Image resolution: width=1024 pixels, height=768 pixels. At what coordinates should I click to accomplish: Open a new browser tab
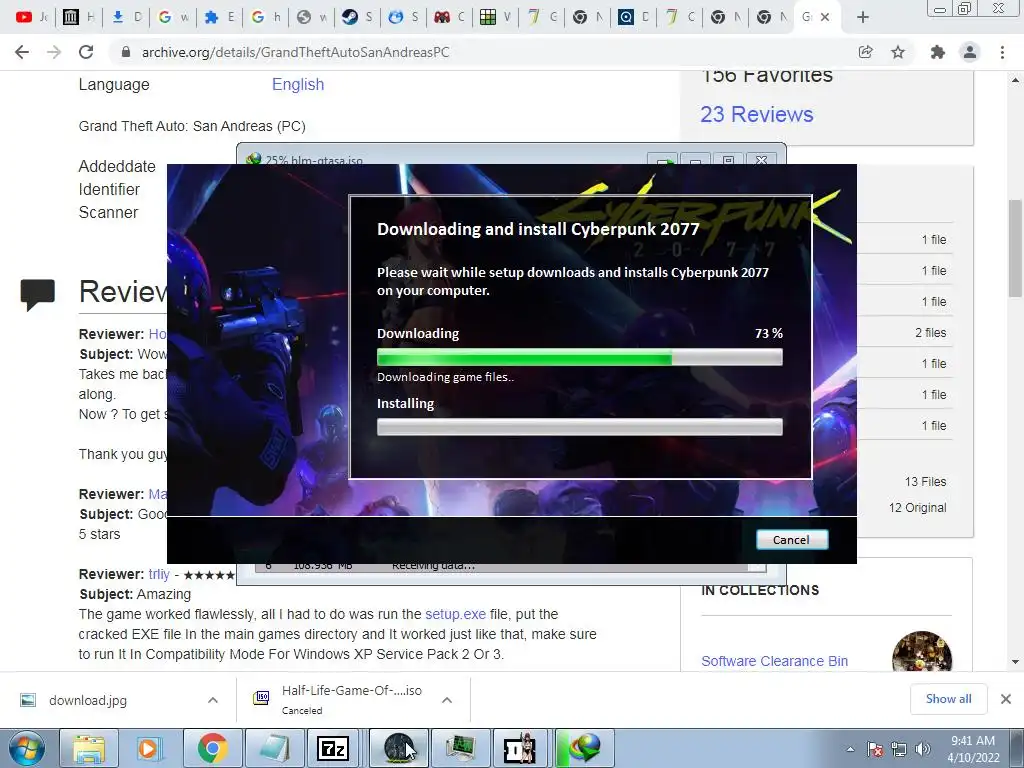pyautogui.click(x=863, y=17)
